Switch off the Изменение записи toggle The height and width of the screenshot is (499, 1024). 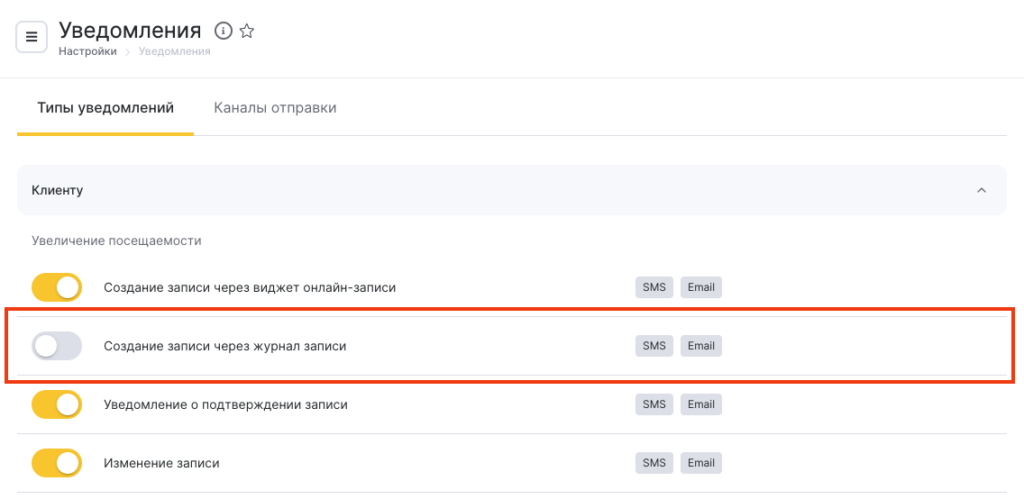pyautogui.click(x=56, y=464)
